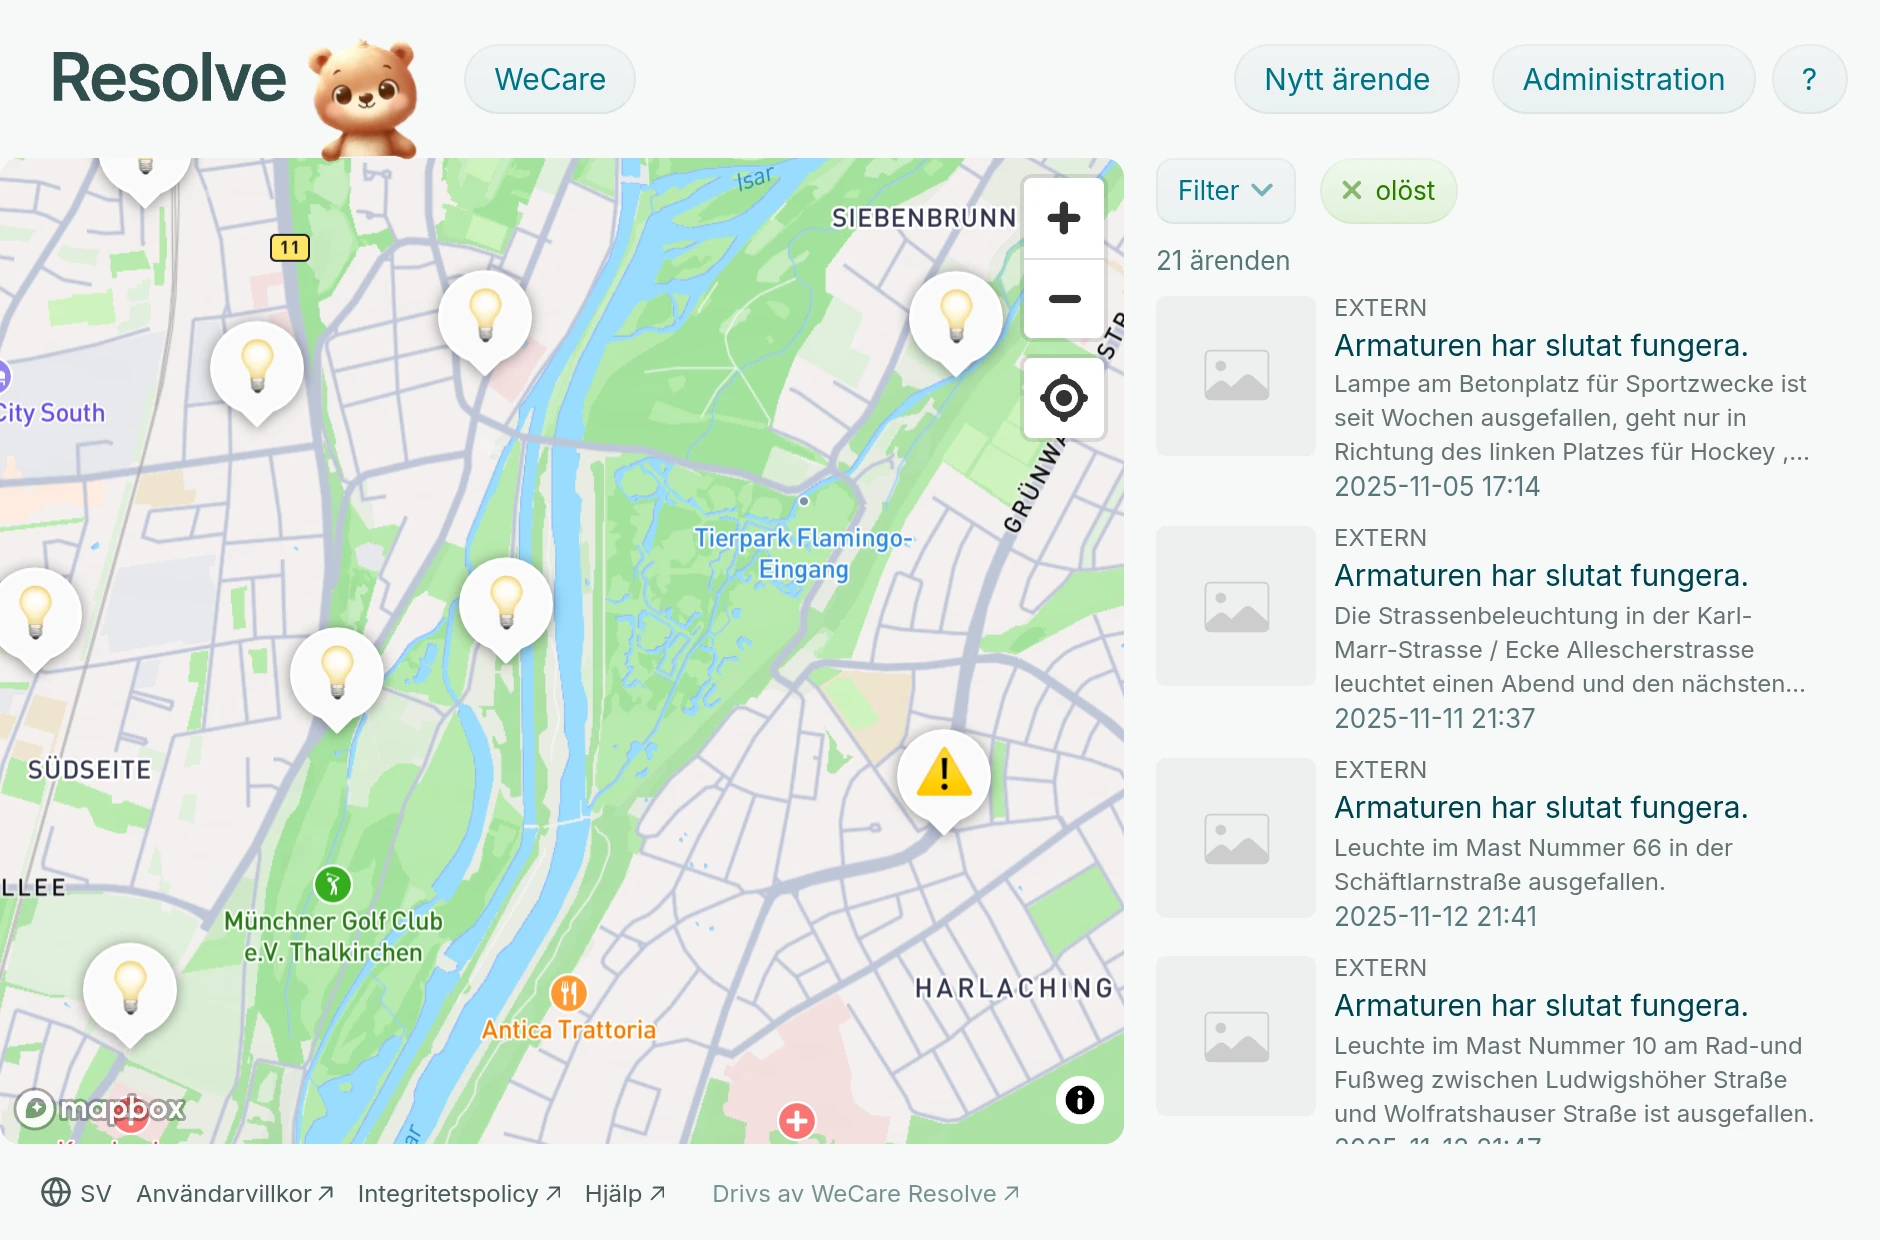Open Drivs av WeCare Resolve link

[866, 1194]
